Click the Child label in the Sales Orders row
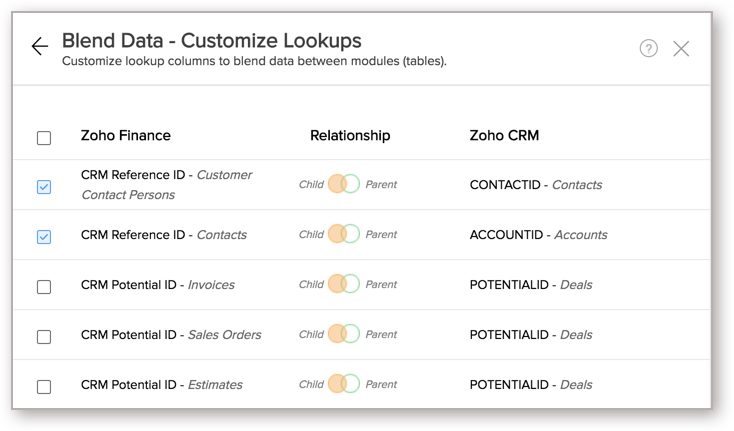734x431 pixels. (x=311, y=335)
